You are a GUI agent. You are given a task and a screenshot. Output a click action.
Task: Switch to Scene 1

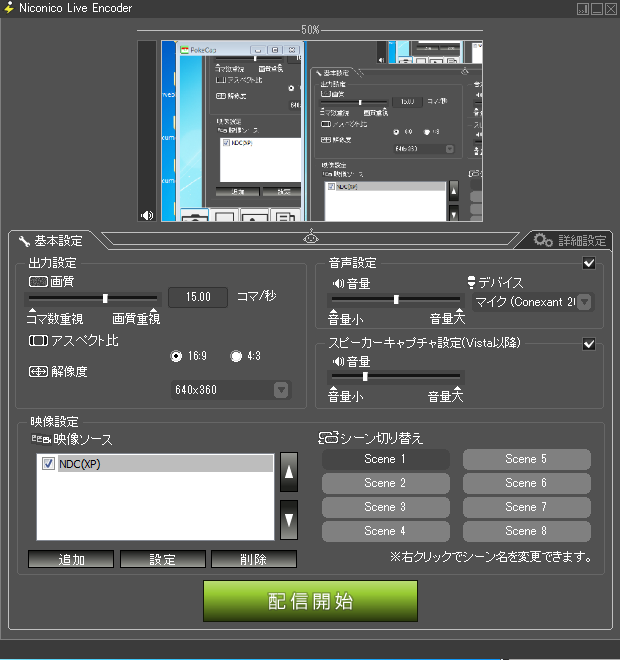[x=386, y=459]
